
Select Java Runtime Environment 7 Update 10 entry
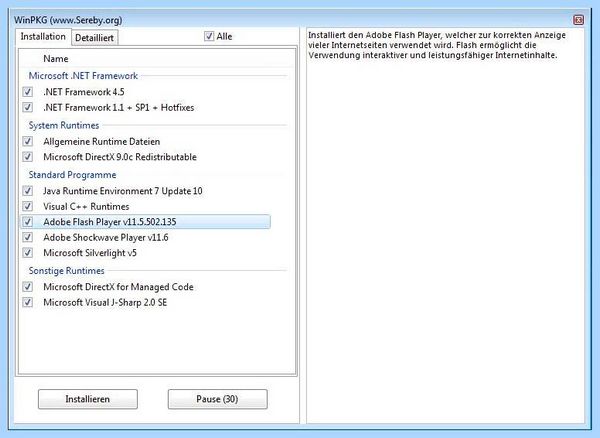point(122,191)
